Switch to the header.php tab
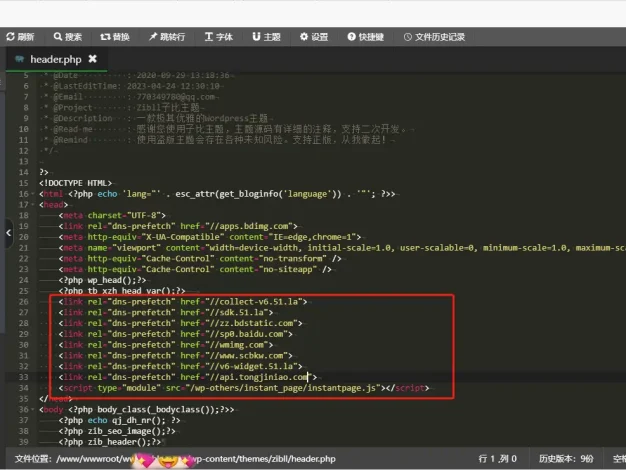Screen dimensions: 626x470 coord(55,59)
